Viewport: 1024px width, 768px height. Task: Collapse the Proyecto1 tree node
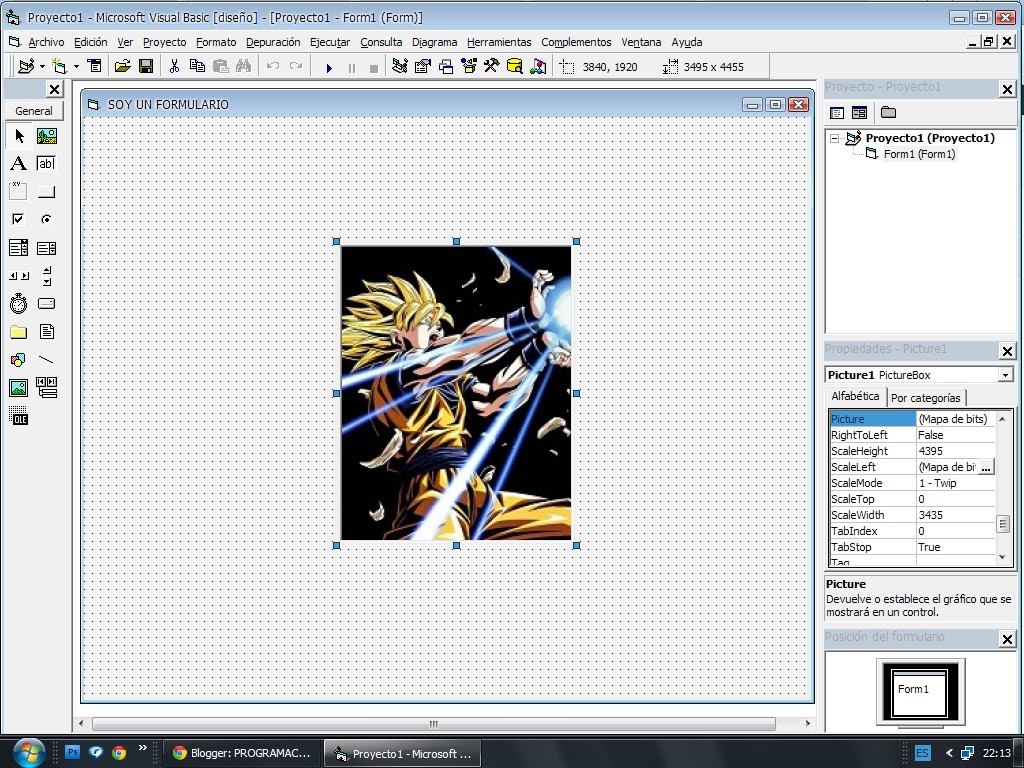[x=837, y=138]
